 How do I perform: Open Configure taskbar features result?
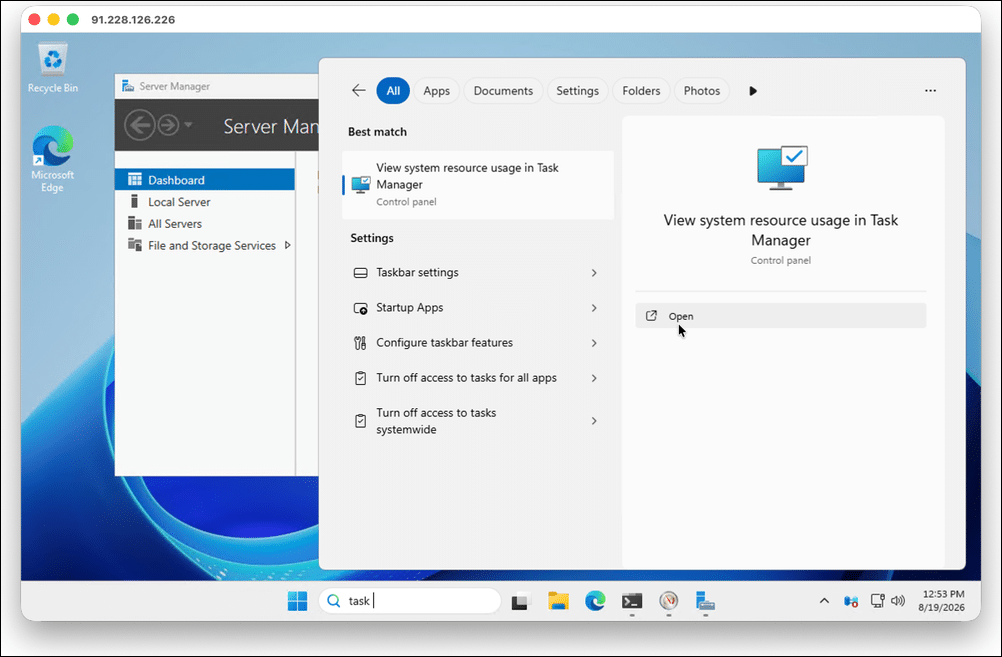click(478, 343)
